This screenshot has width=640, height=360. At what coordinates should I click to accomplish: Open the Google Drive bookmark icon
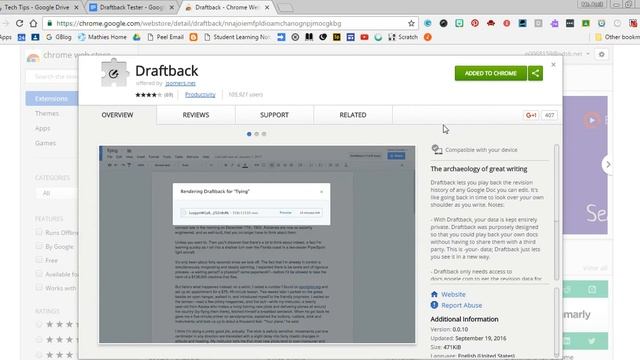tap(137, 37)
